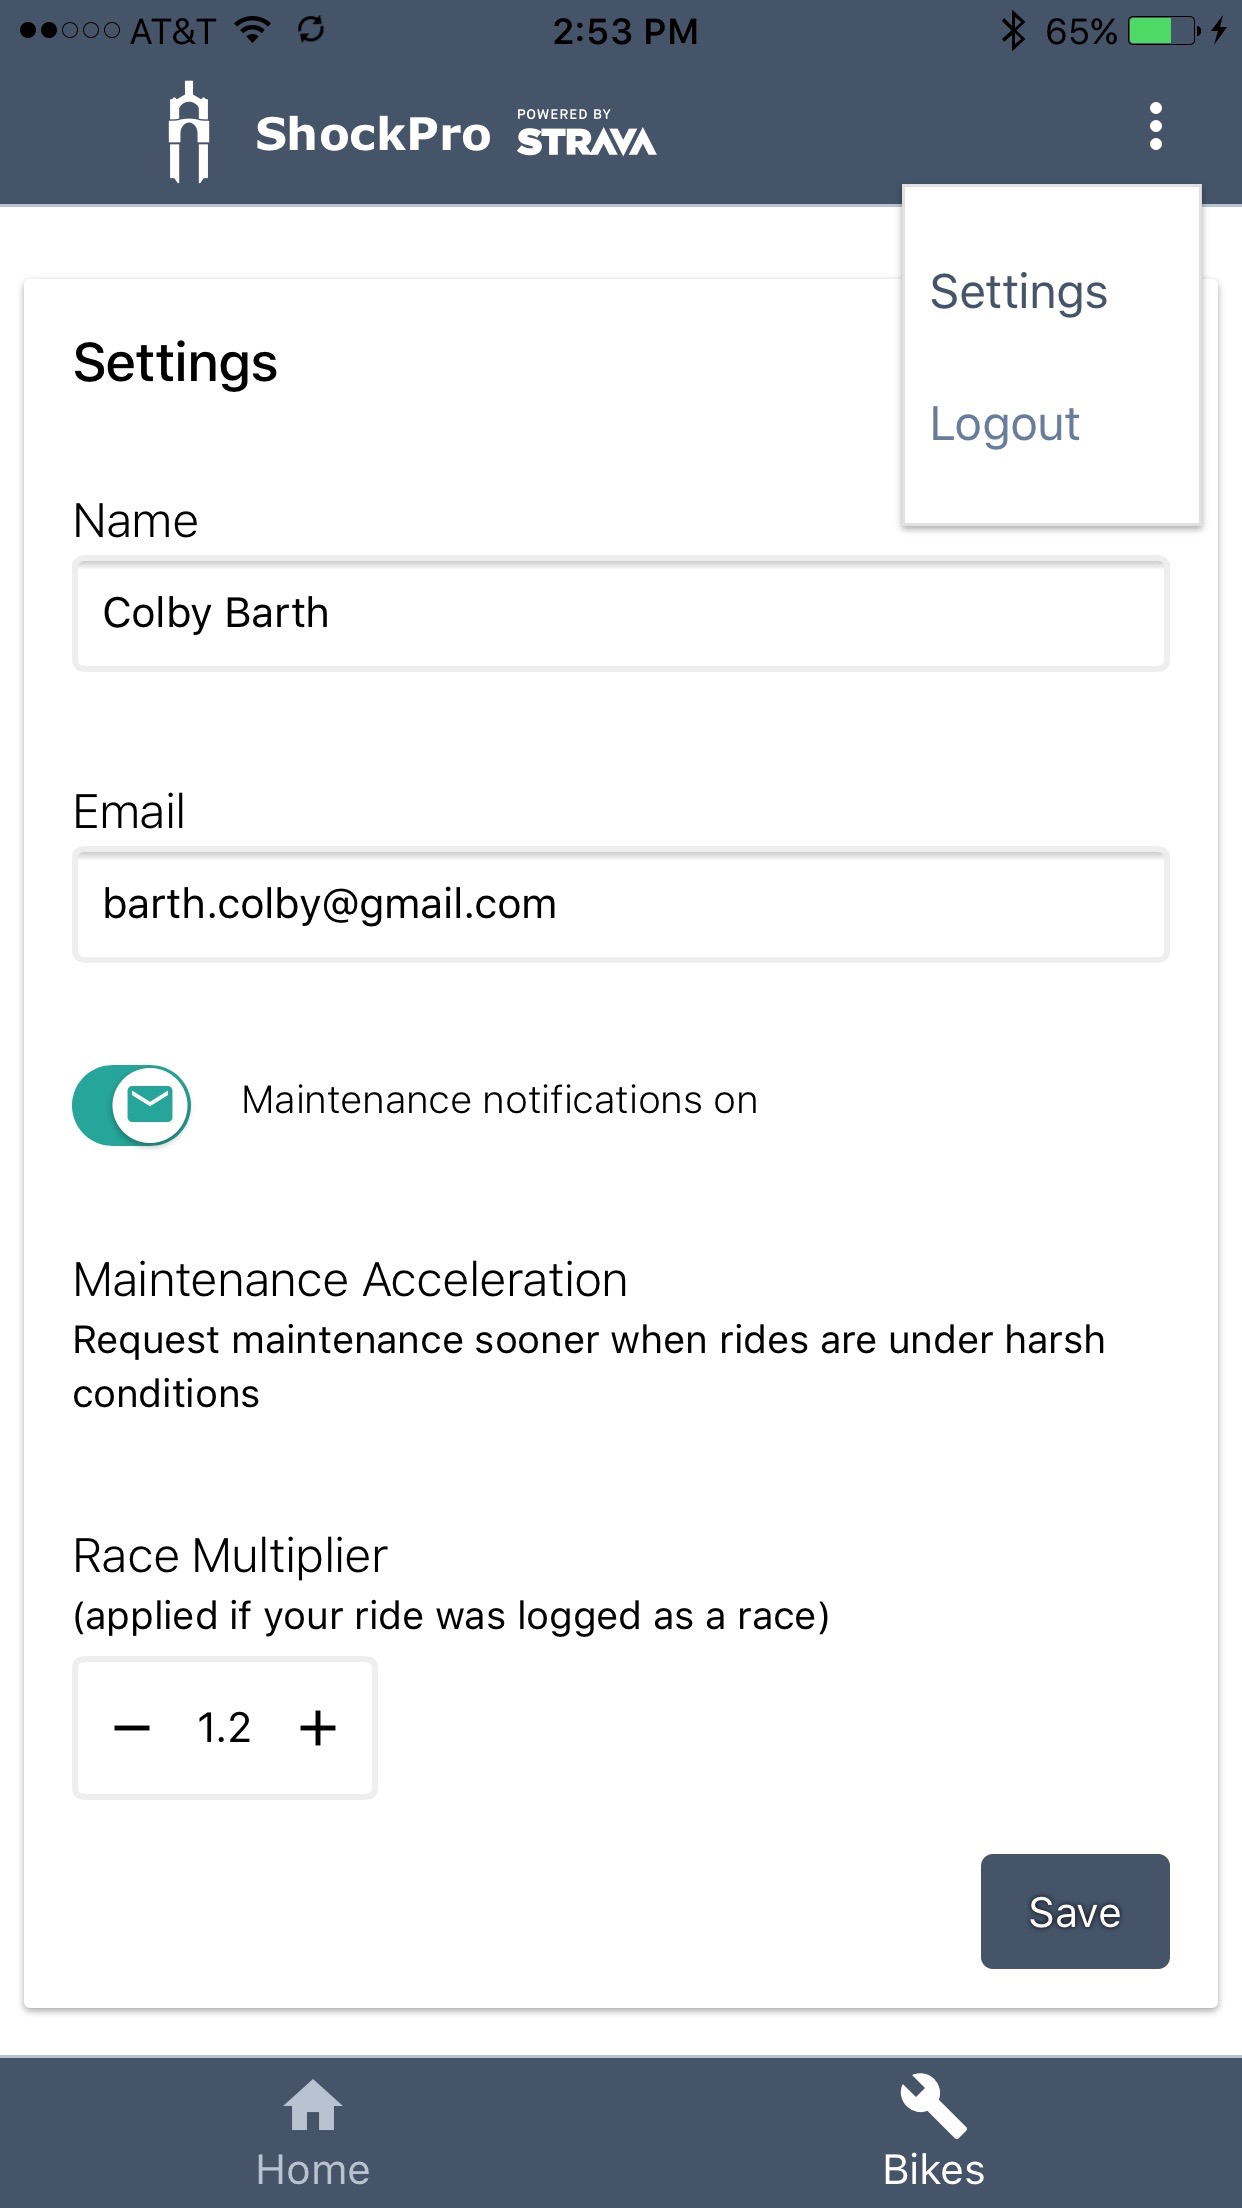
Task: Select Settings from the dropdown menu
Action: coord(1018,292)
